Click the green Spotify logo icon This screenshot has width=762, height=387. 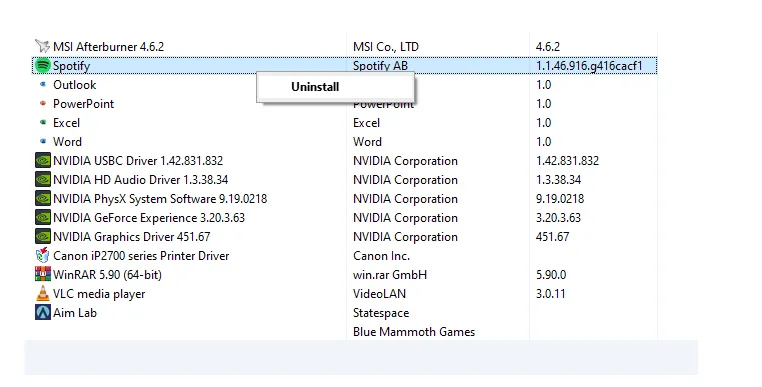[x=43, y=65]
